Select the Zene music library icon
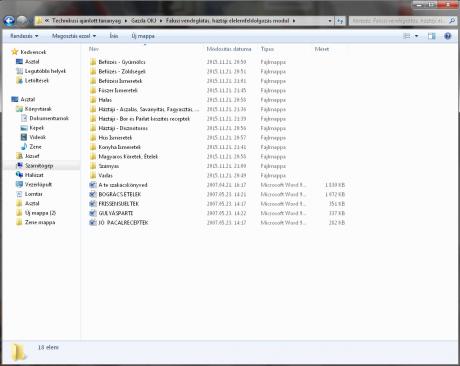The image size is (460, 366). point(24,147)
